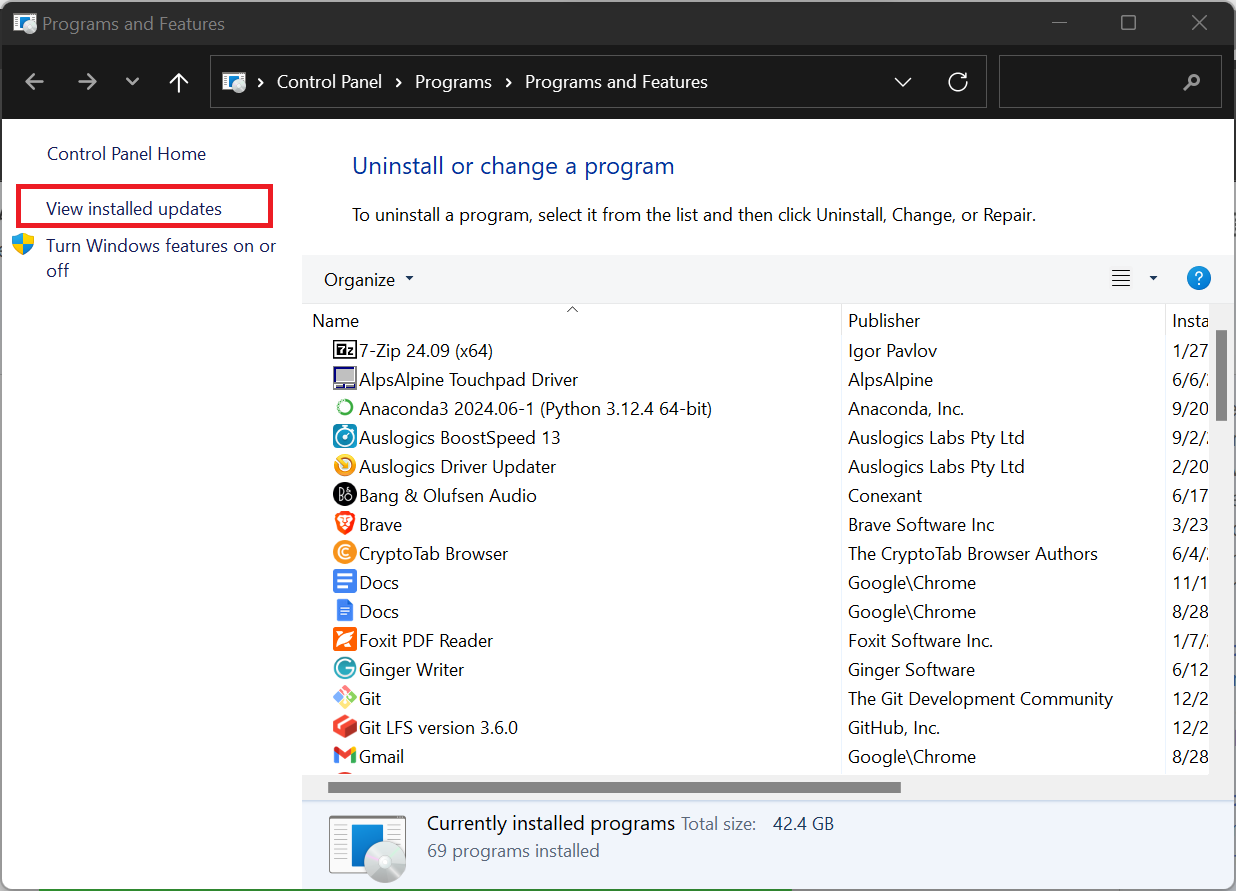Click the horizontal scrollbar under program list
This screenshot has width=1236, height=891.
tap(614, 787)
